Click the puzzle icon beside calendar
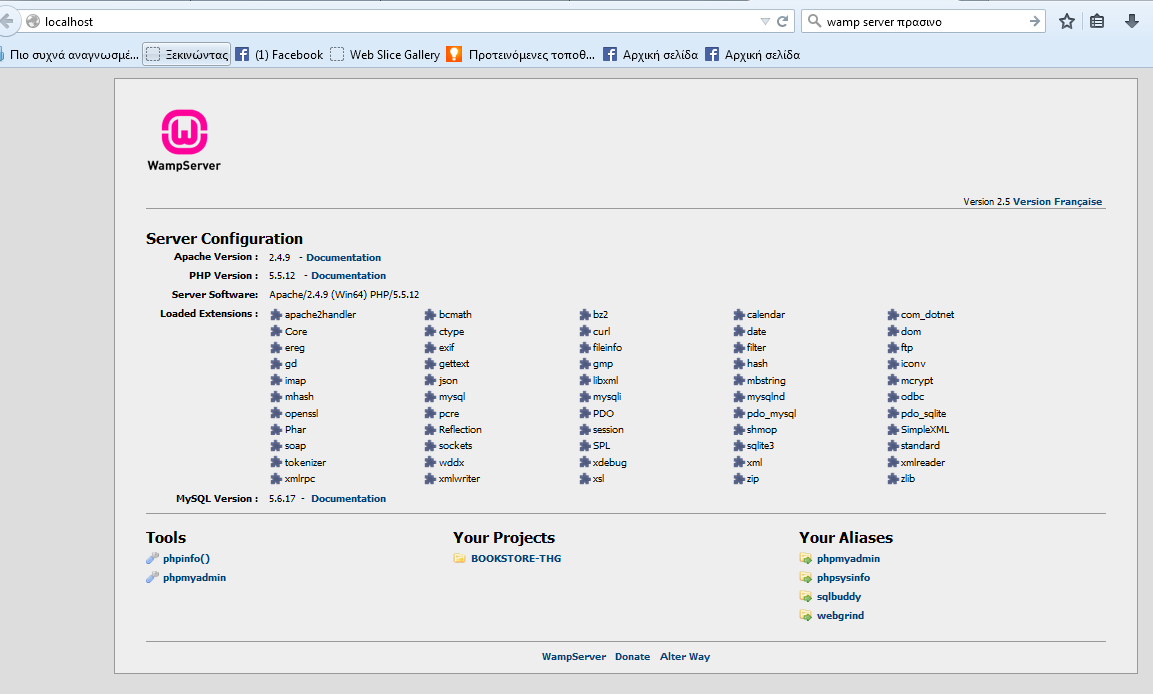1153x694 pixels. click(x=739, y=315)
